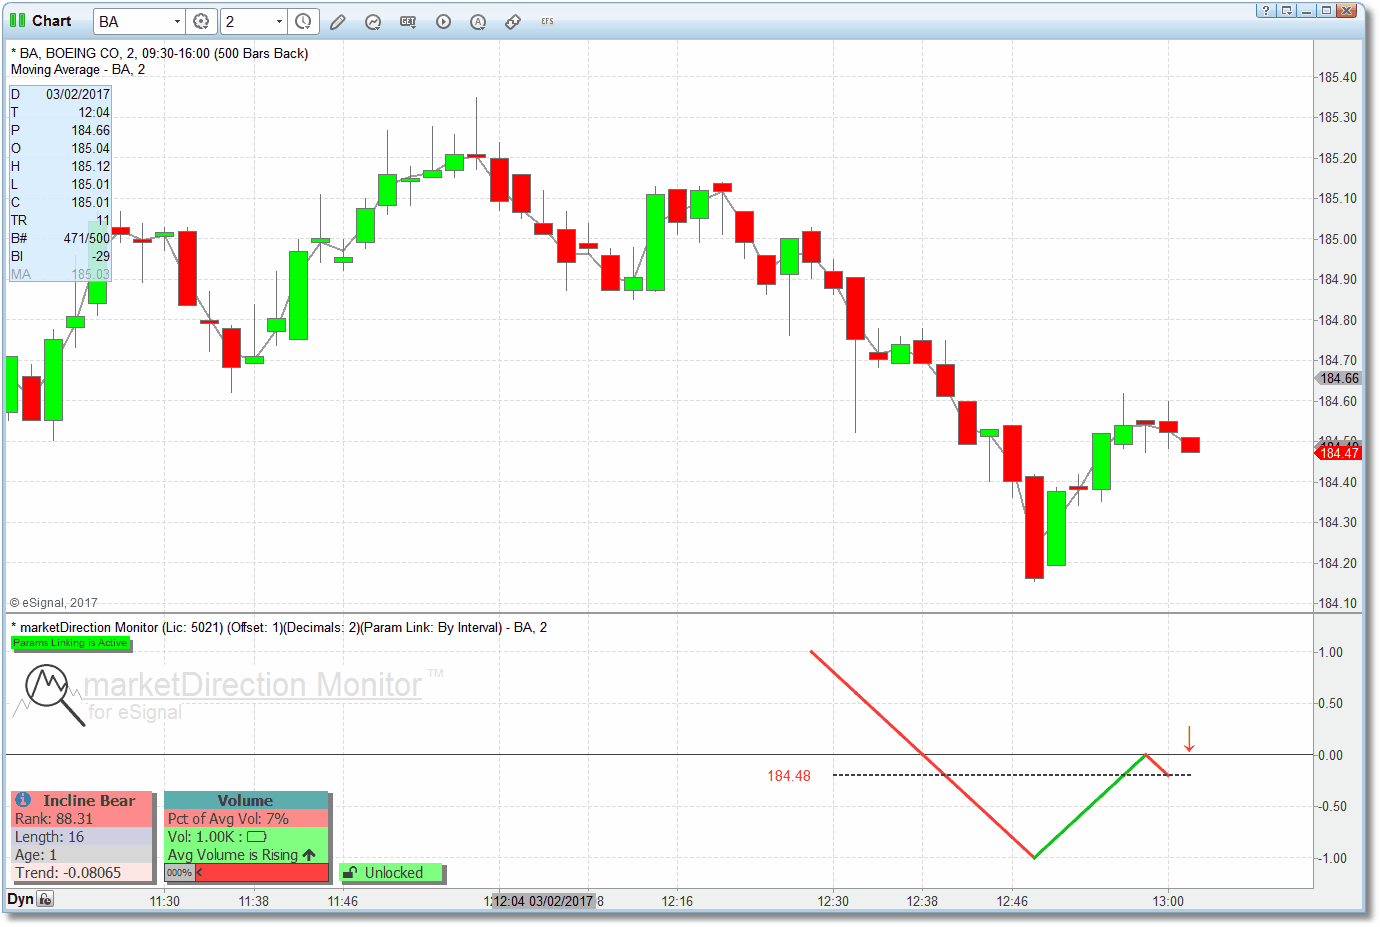Click the Volume panel header

tap(246, 800)
